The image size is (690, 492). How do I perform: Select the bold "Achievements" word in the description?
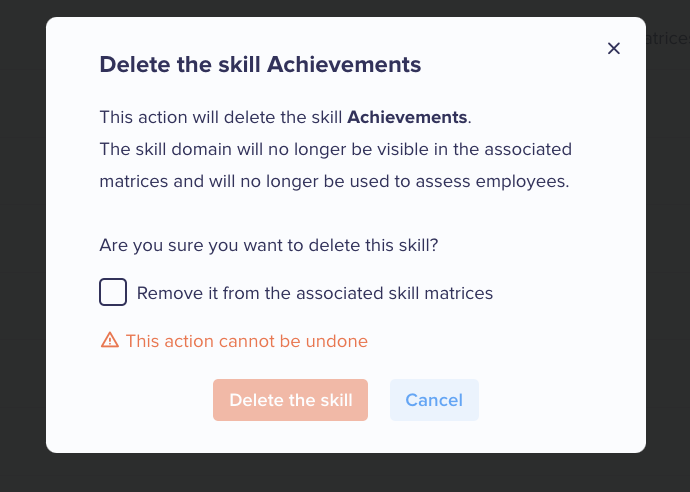tap(407, 117)
